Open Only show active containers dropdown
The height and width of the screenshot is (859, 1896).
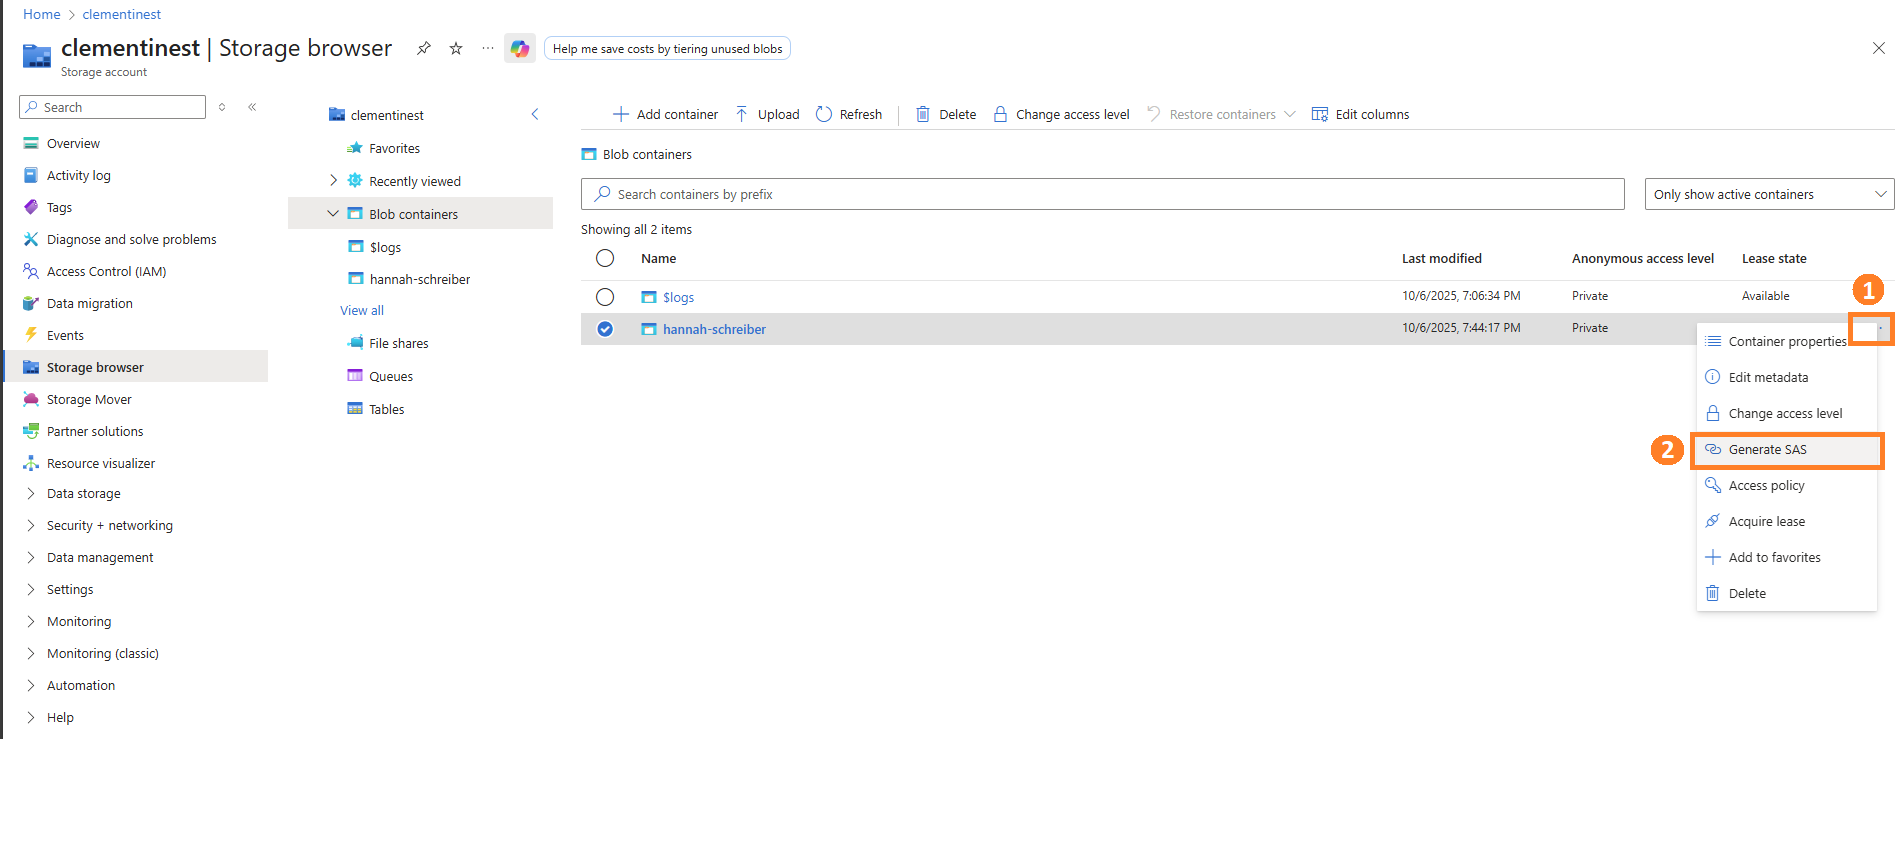(1769, 194)
